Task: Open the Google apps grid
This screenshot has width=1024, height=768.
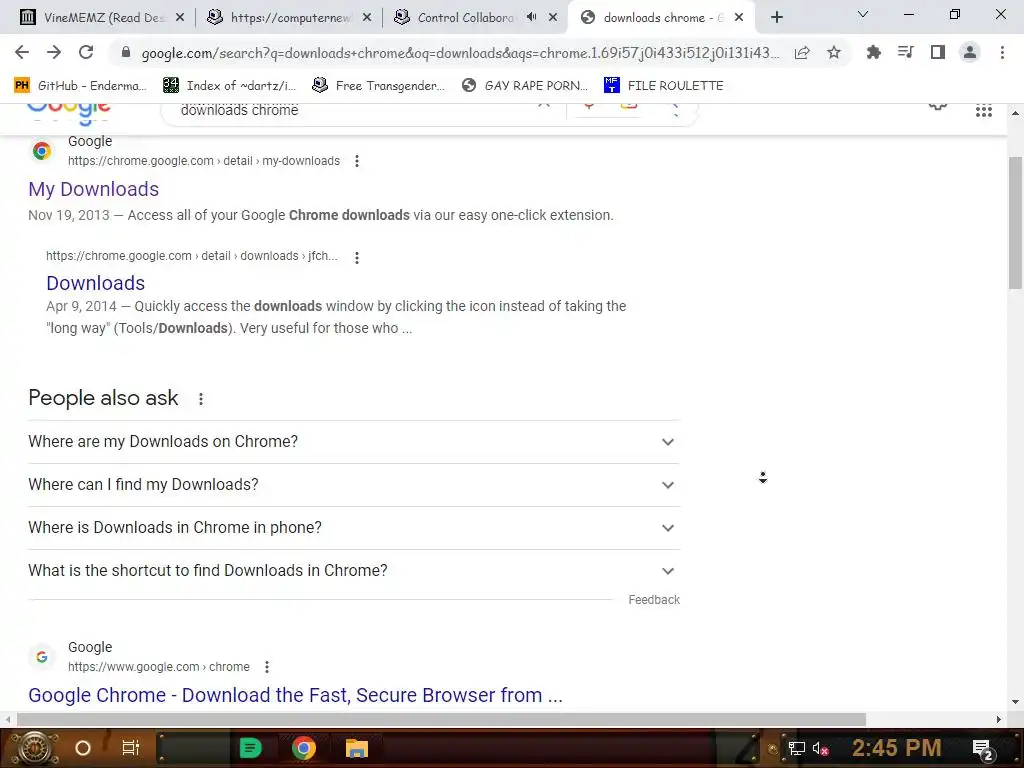Action: point(984,111)
